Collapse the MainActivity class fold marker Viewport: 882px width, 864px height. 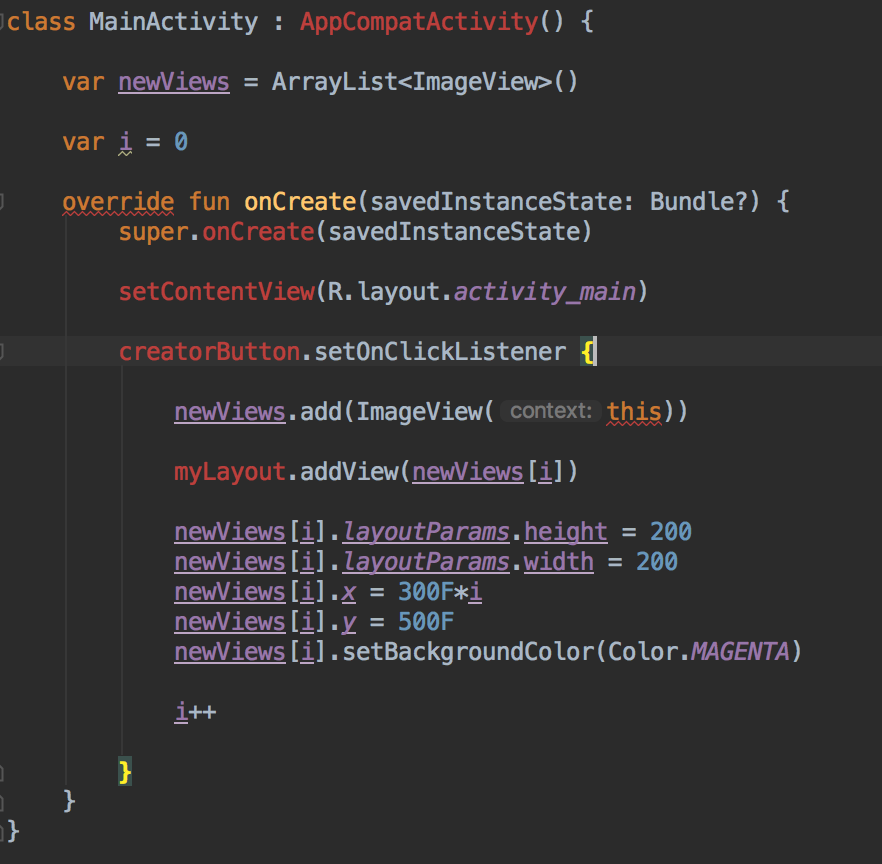click(x=4, y=21)
